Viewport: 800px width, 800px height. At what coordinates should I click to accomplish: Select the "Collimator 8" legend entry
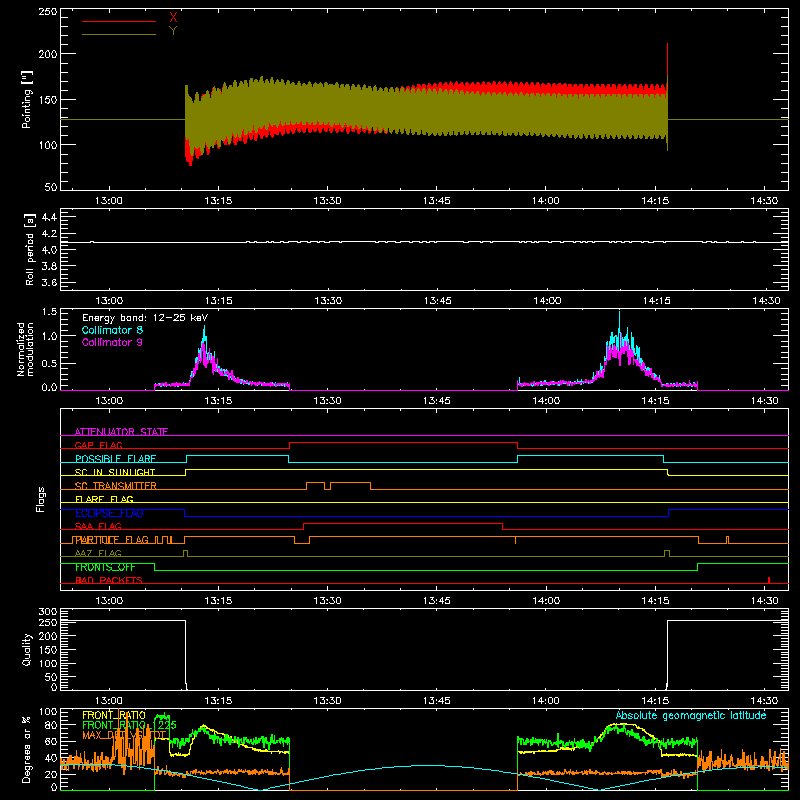coord(112,330)
